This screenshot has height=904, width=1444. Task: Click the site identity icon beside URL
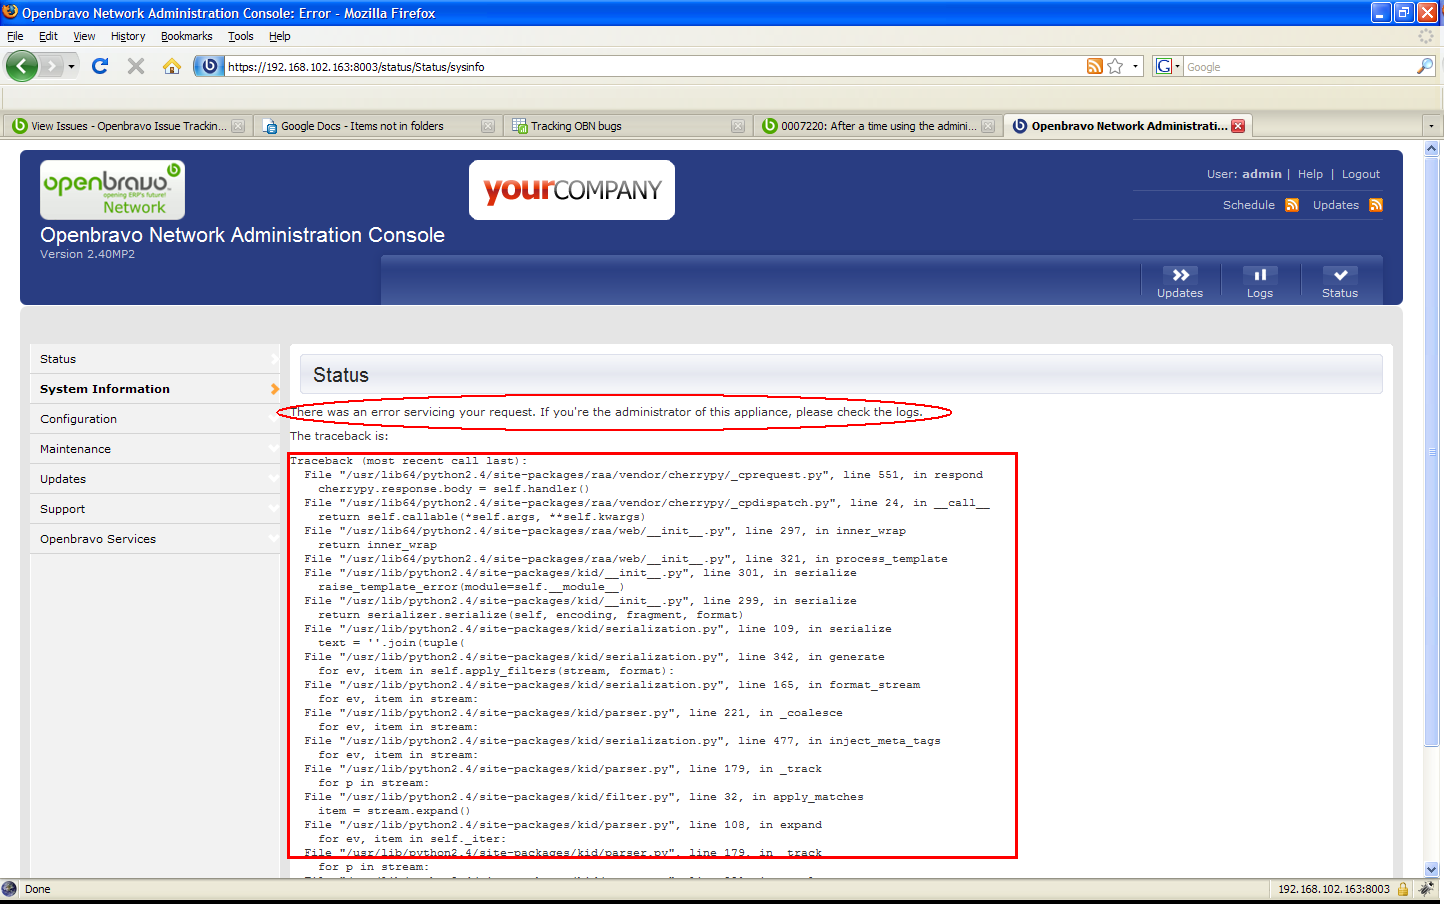pos(208,67)
